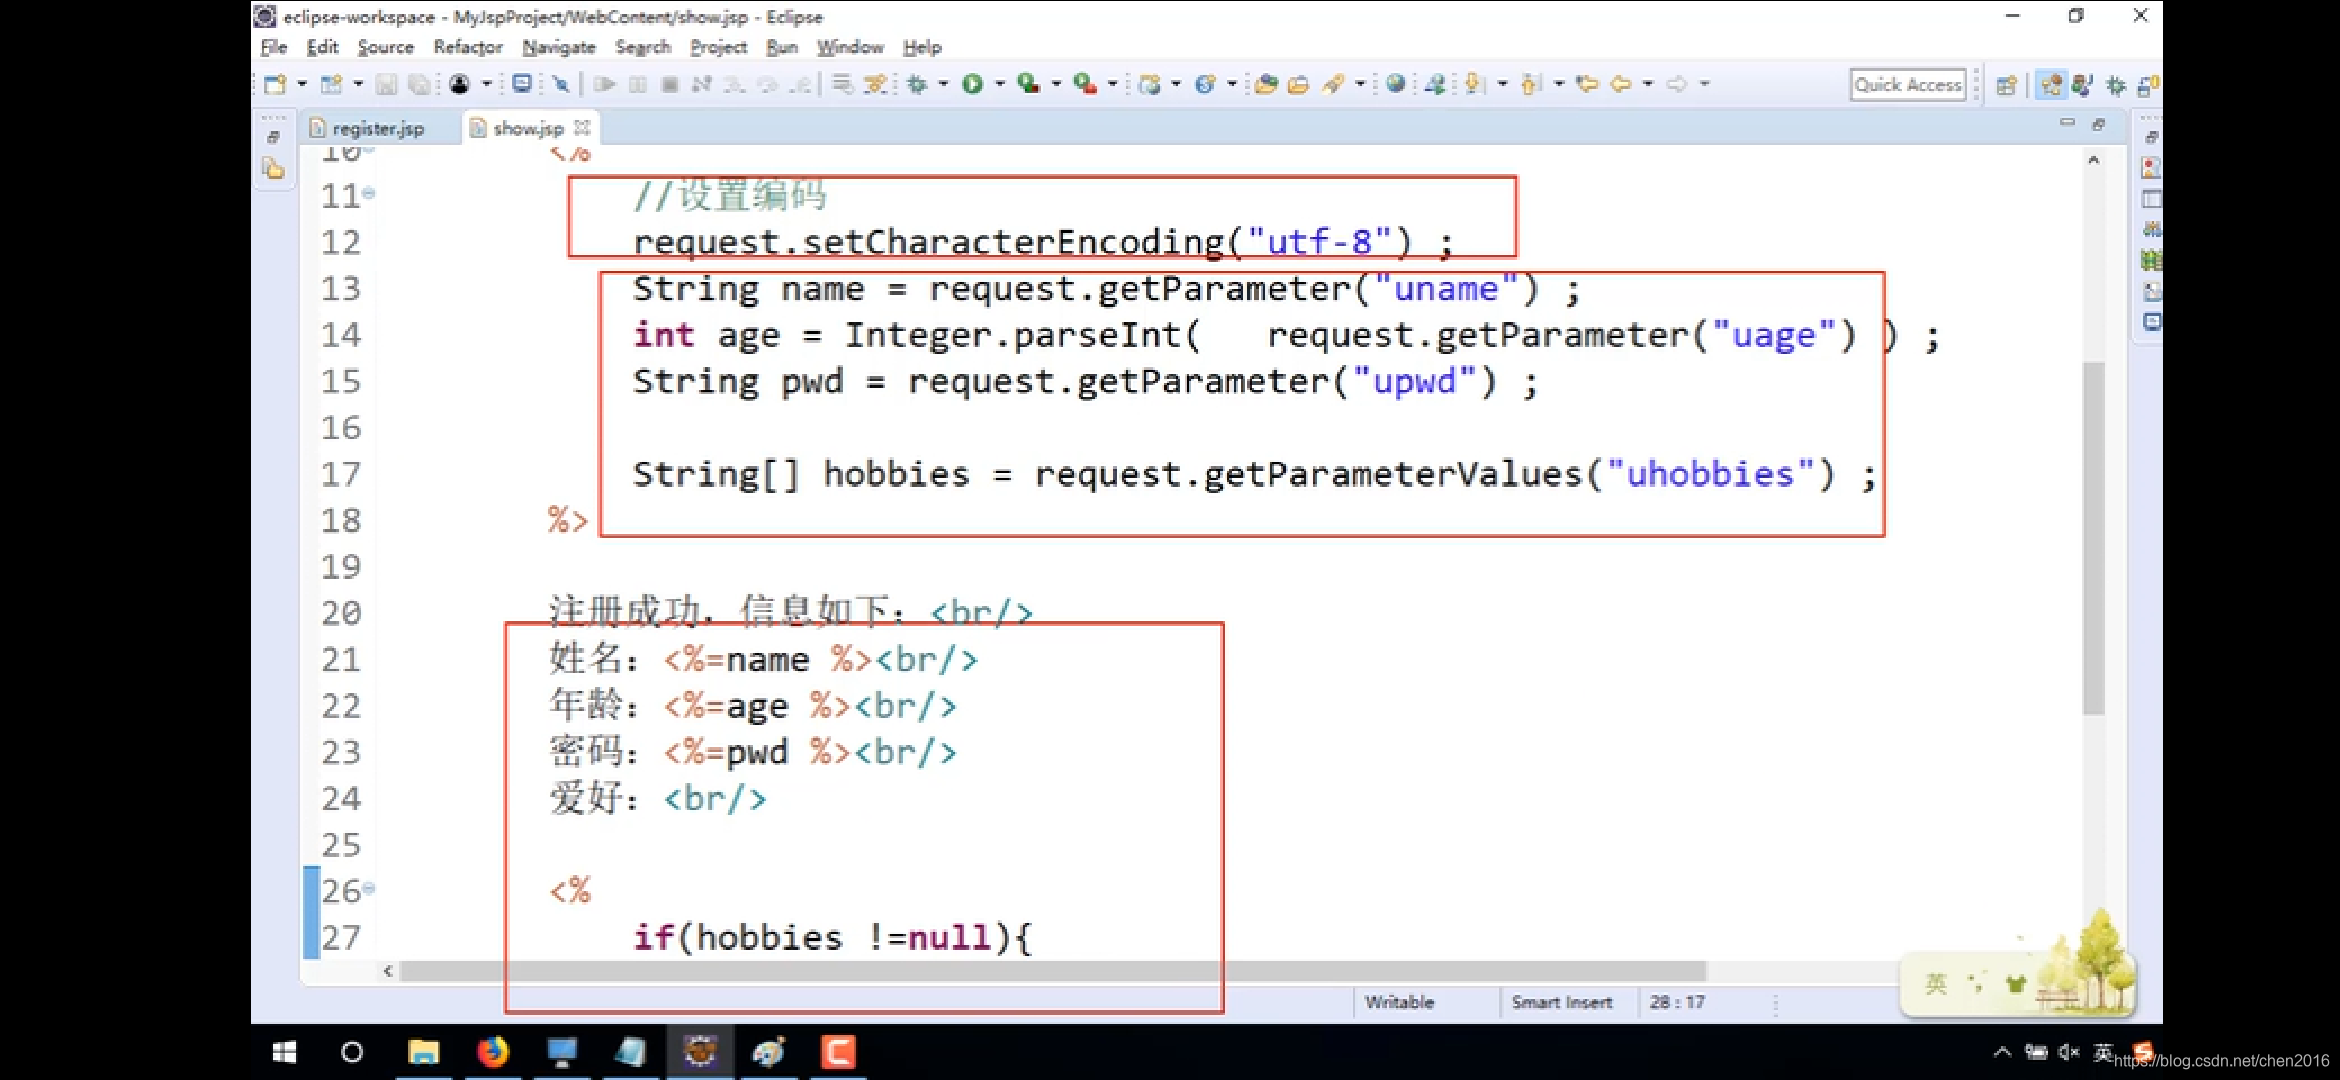Screen dimensions: 2340x1080
Task: Open the Previous Annotation dropdown arrow
Action: click(1558, 85)
